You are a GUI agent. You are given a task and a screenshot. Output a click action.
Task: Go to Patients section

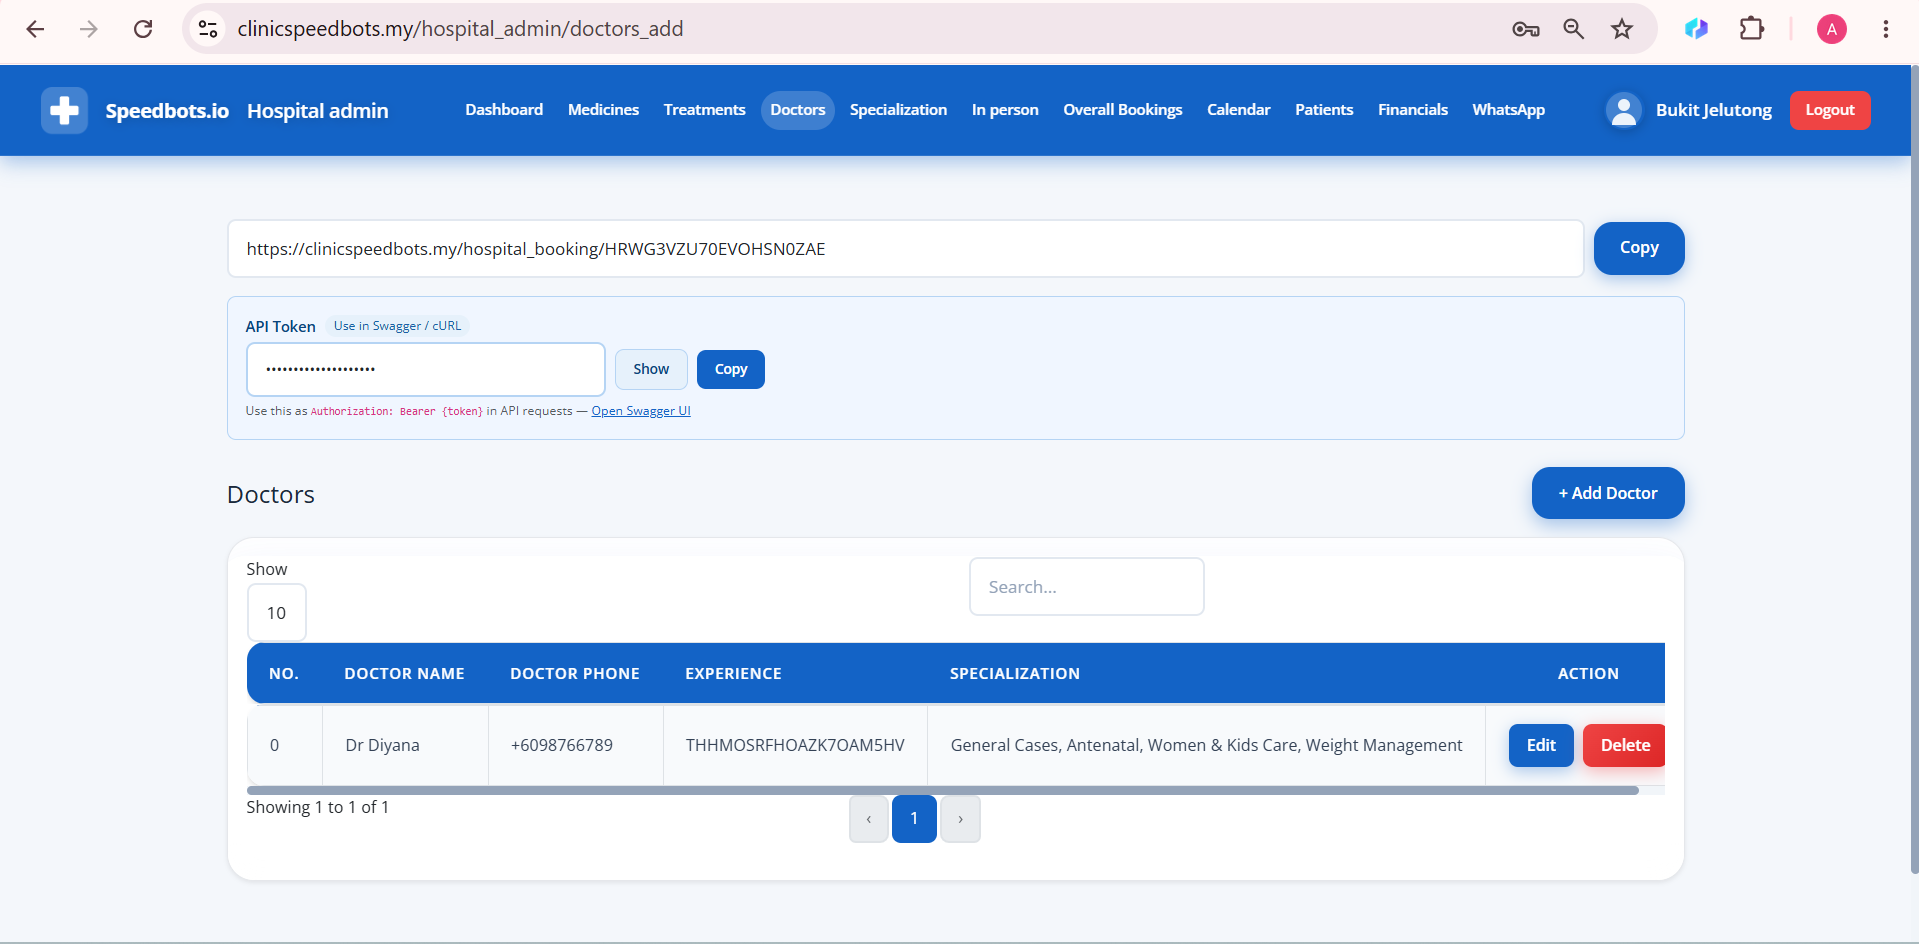(x=1324, y=110)
